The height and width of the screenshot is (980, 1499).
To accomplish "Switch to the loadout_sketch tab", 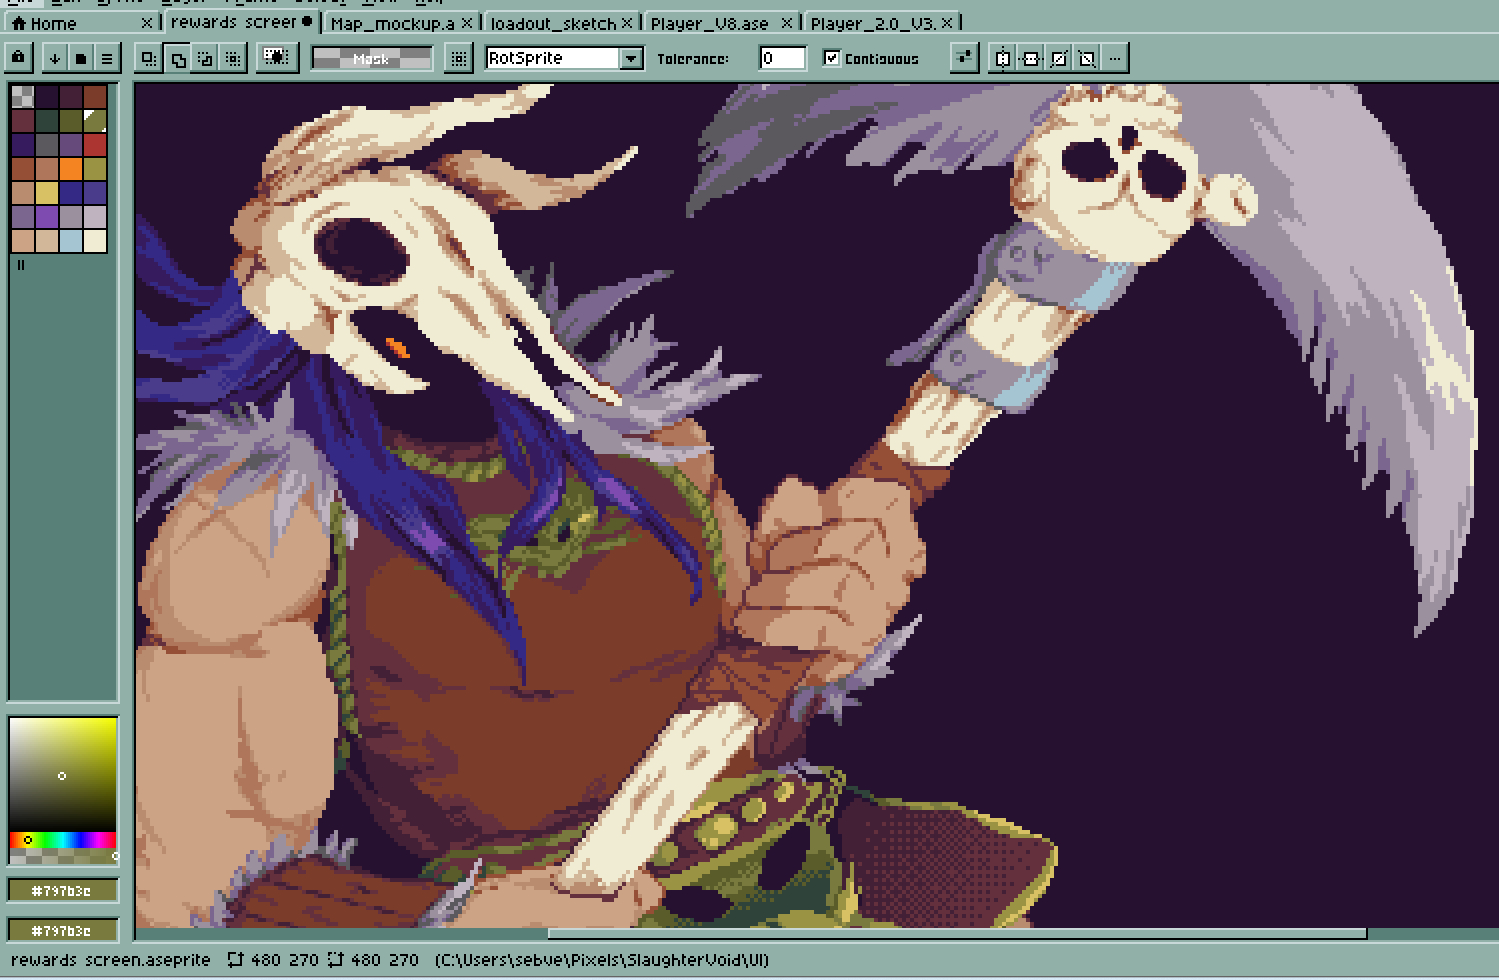I will (553, 22).
